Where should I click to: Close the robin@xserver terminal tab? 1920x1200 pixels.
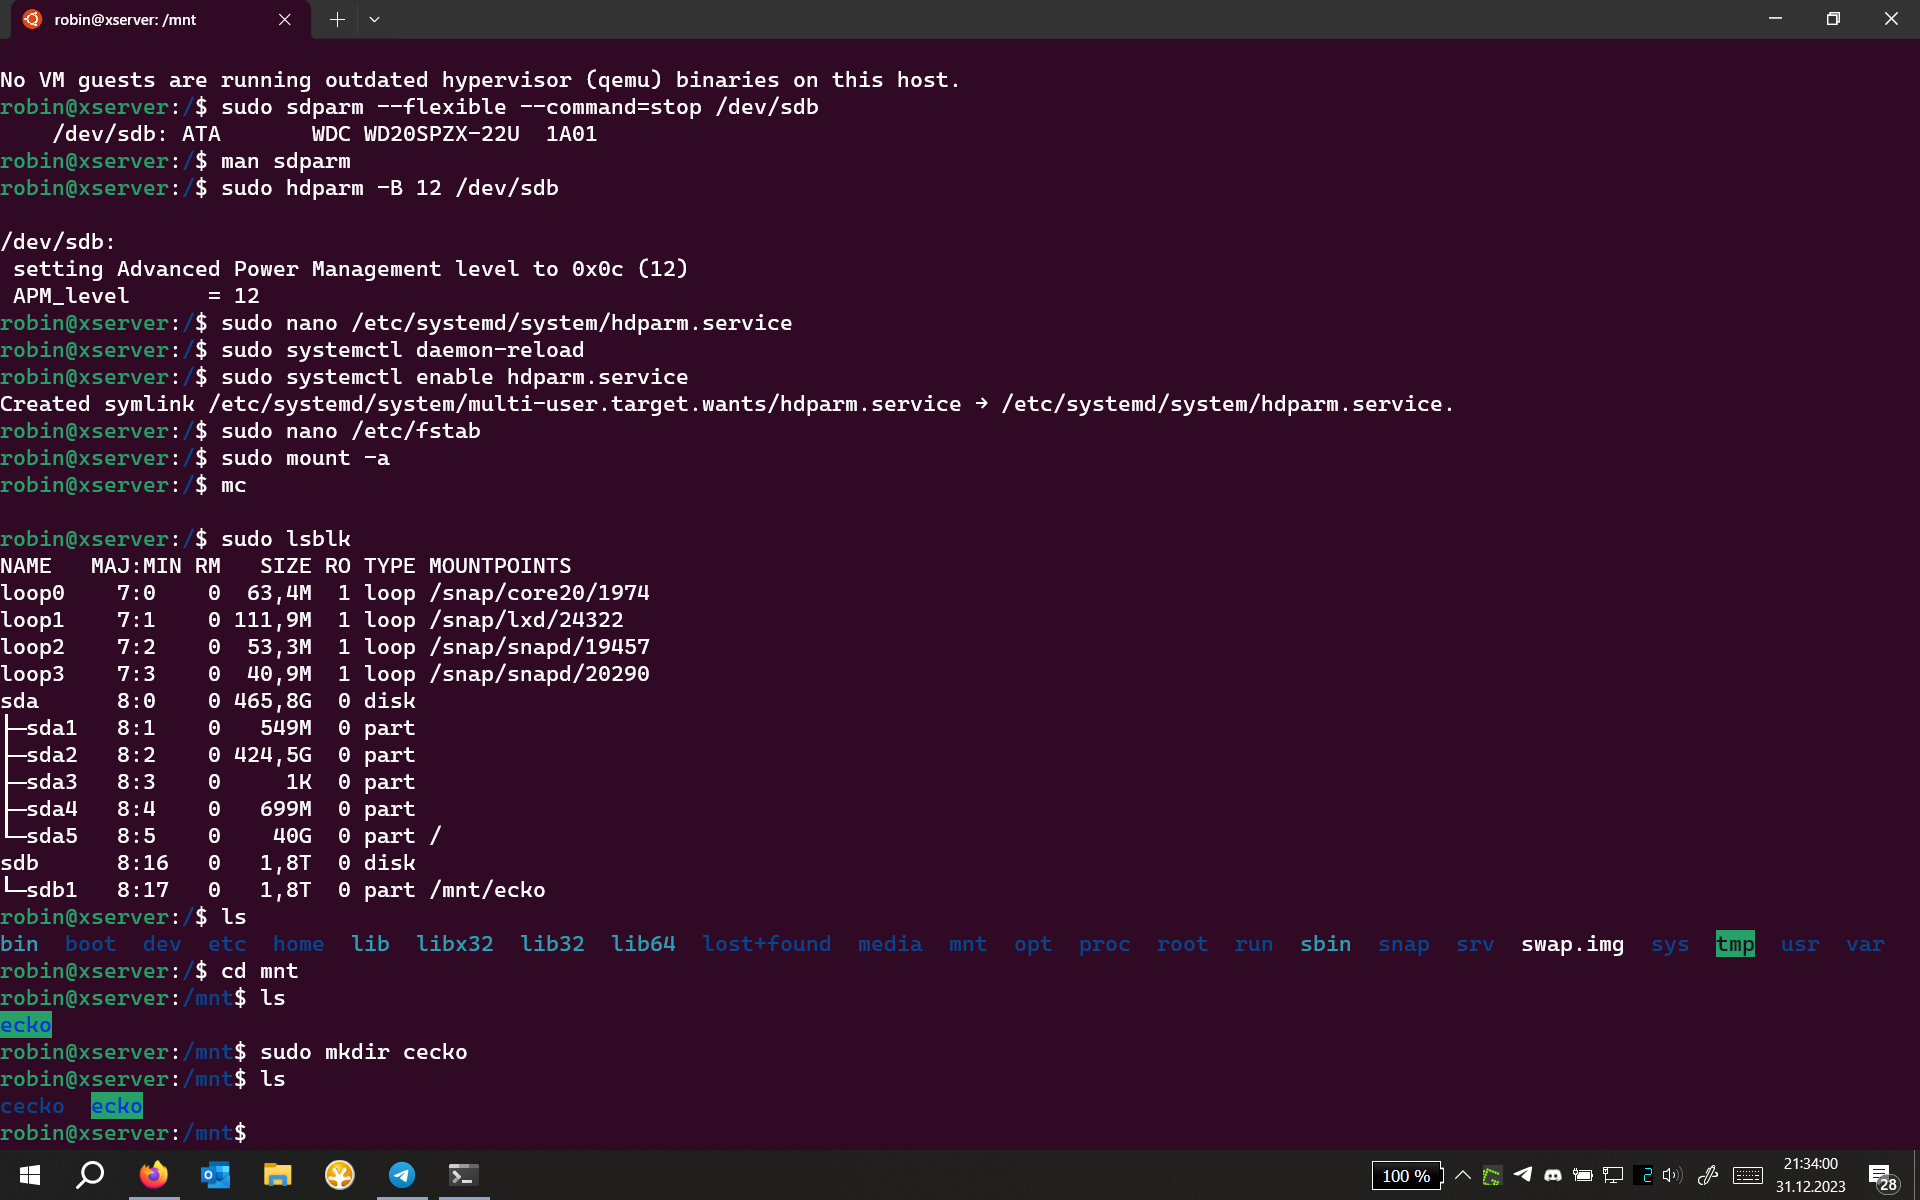(285, 19)
